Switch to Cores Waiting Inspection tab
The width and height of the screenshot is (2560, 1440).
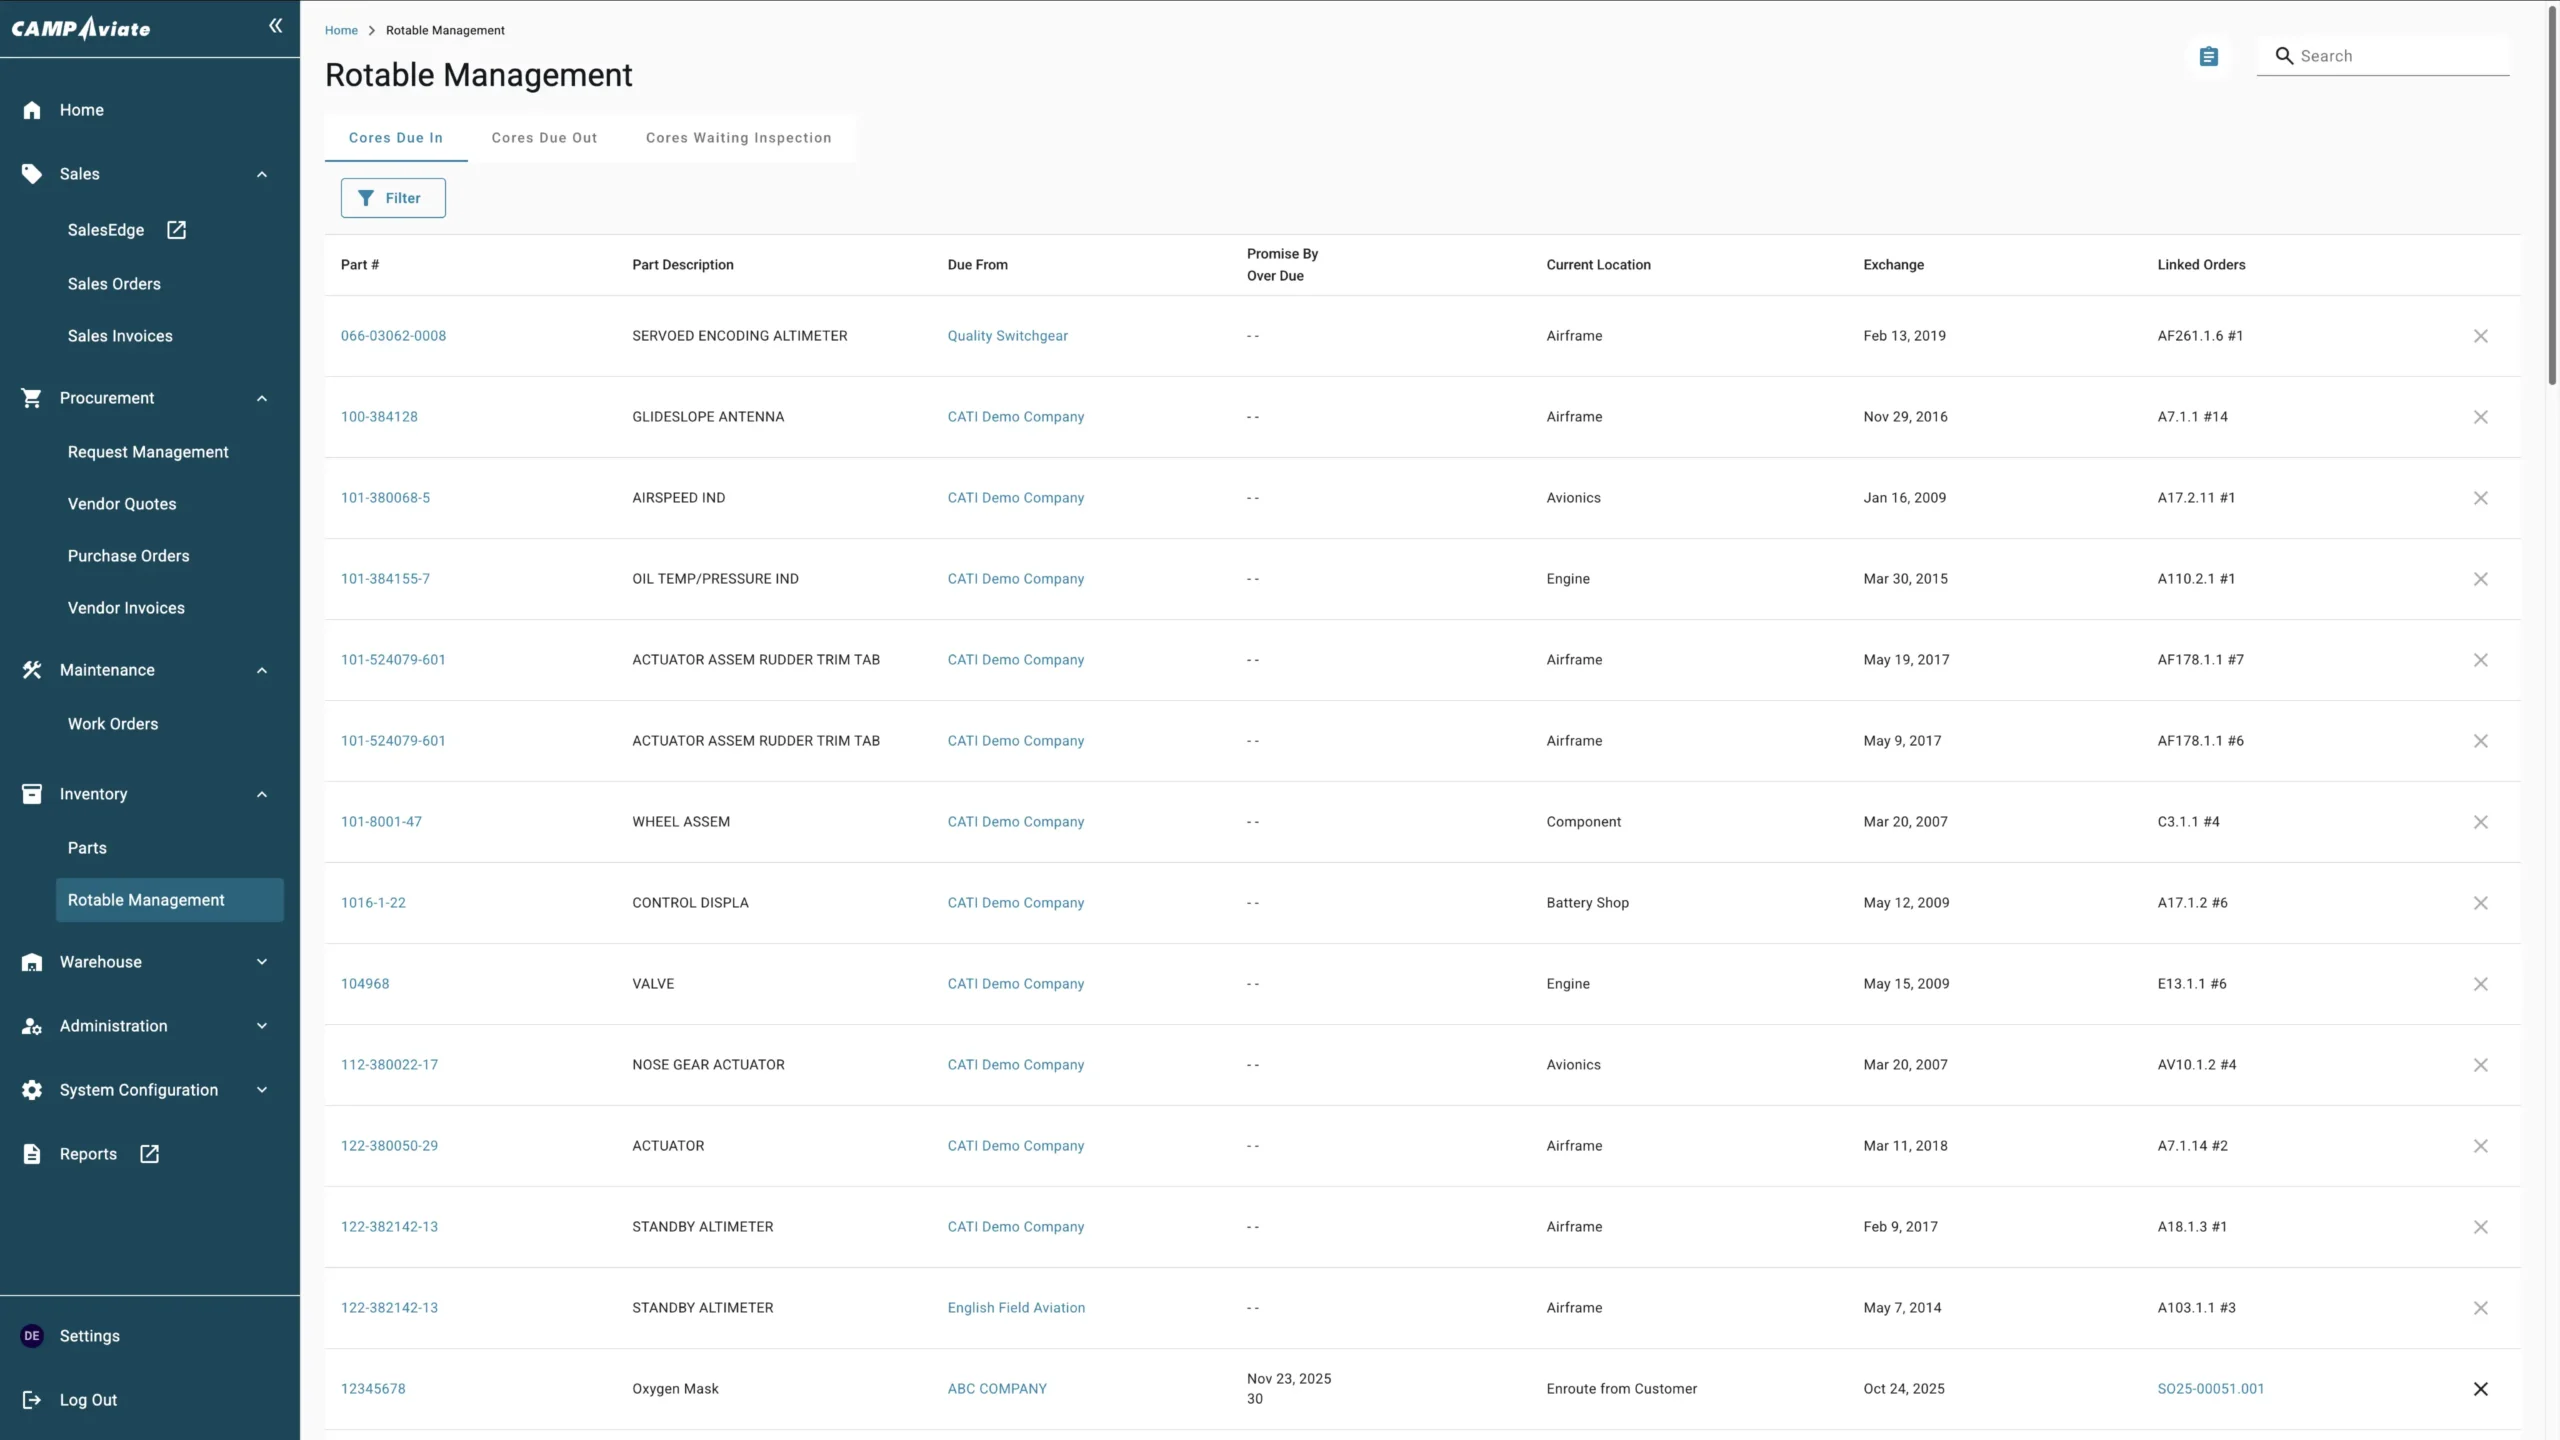[x=738, y=138]
